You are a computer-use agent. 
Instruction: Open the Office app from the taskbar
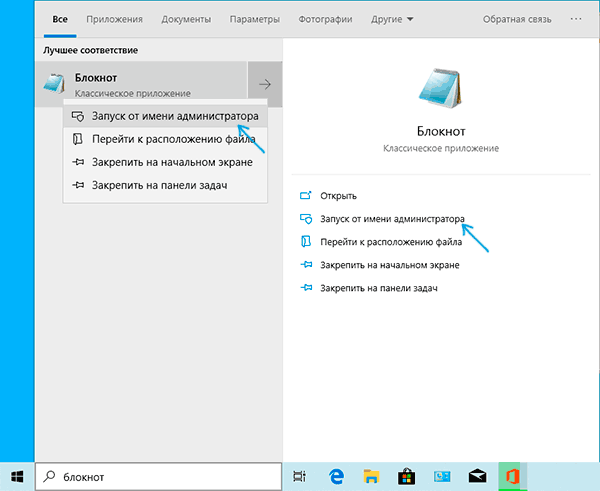[513, 477]
